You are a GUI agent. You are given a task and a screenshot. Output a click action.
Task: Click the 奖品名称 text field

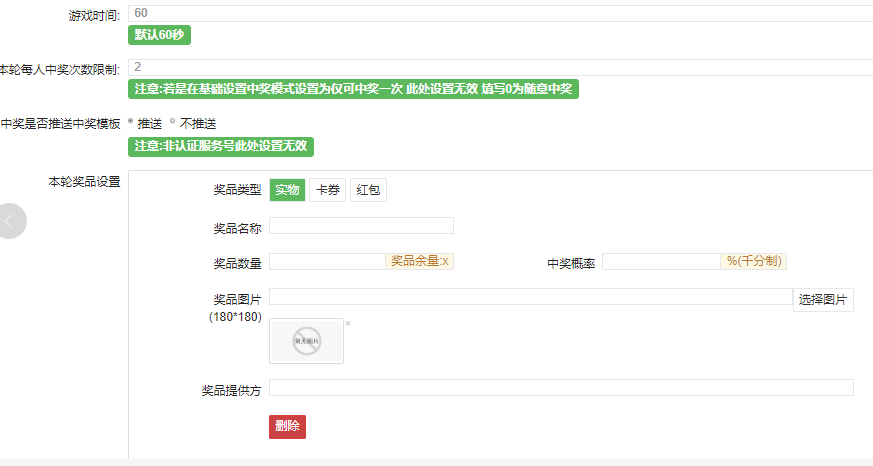pyautogui.click(x=361, y=225)
